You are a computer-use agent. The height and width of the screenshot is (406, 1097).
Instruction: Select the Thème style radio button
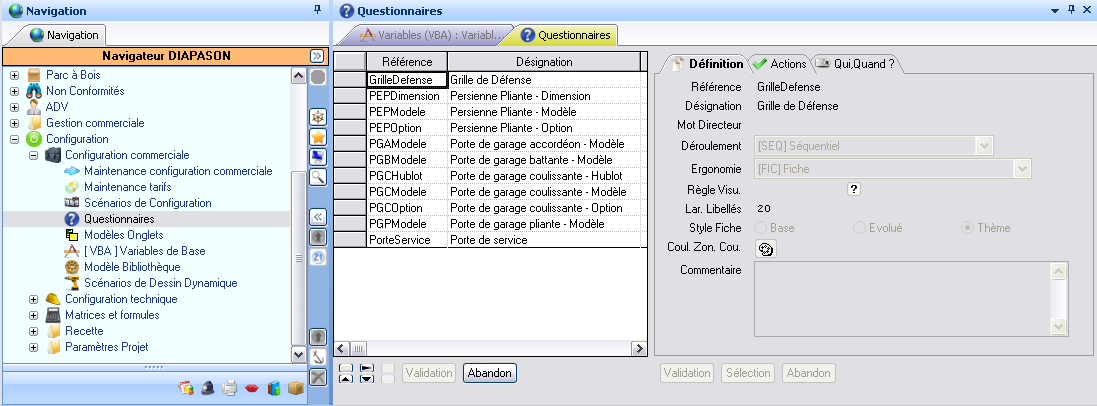[x=967, y=228]
